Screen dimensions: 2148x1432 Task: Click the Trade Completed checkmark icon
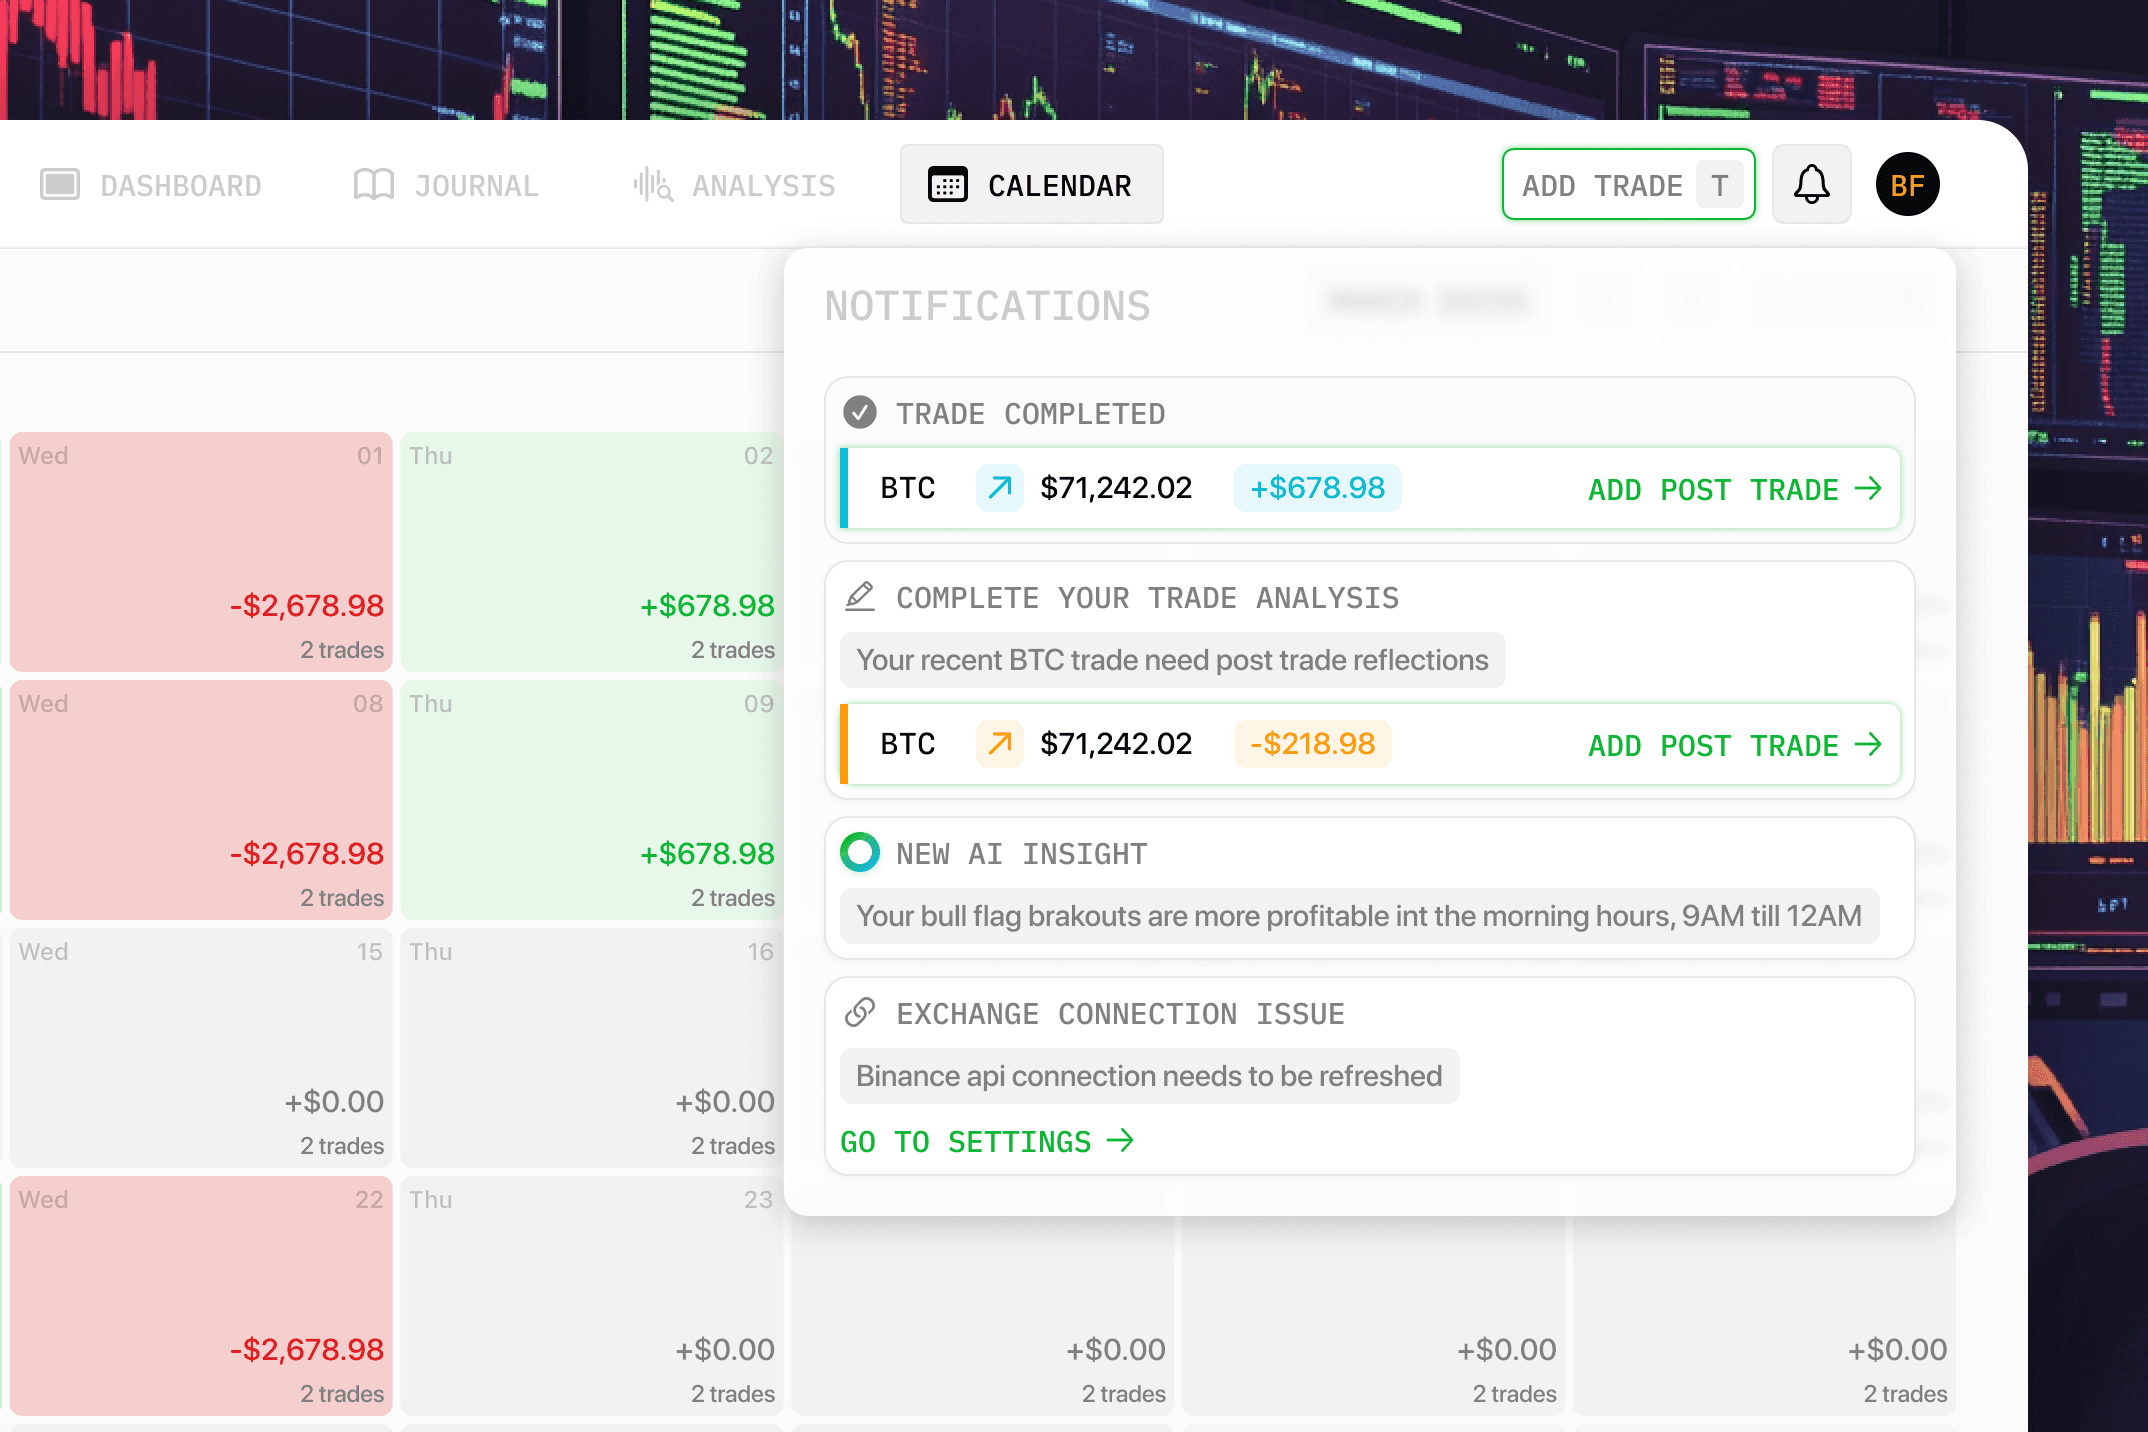click(x=859, y=412)
